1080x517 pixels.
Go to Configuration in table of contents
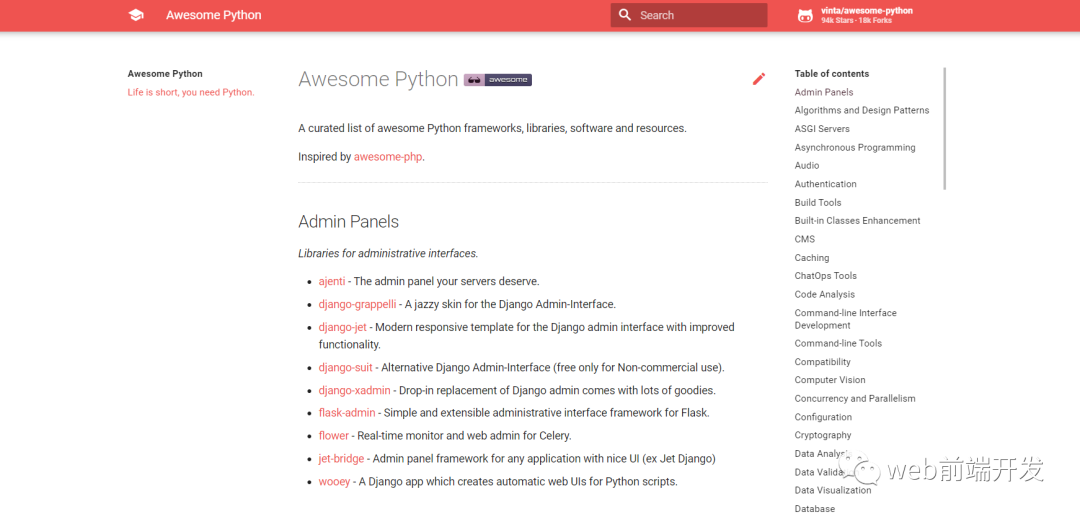[823, 416]
